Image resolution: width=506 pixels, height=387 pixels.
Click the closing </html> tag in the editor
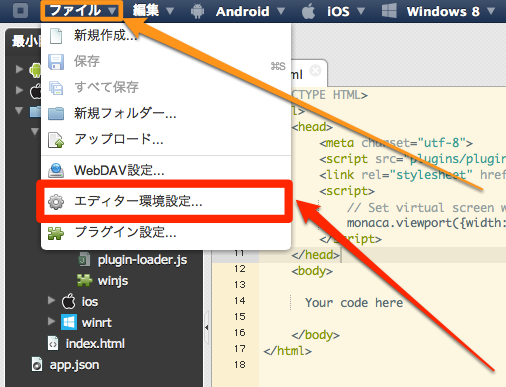[287, 351]
